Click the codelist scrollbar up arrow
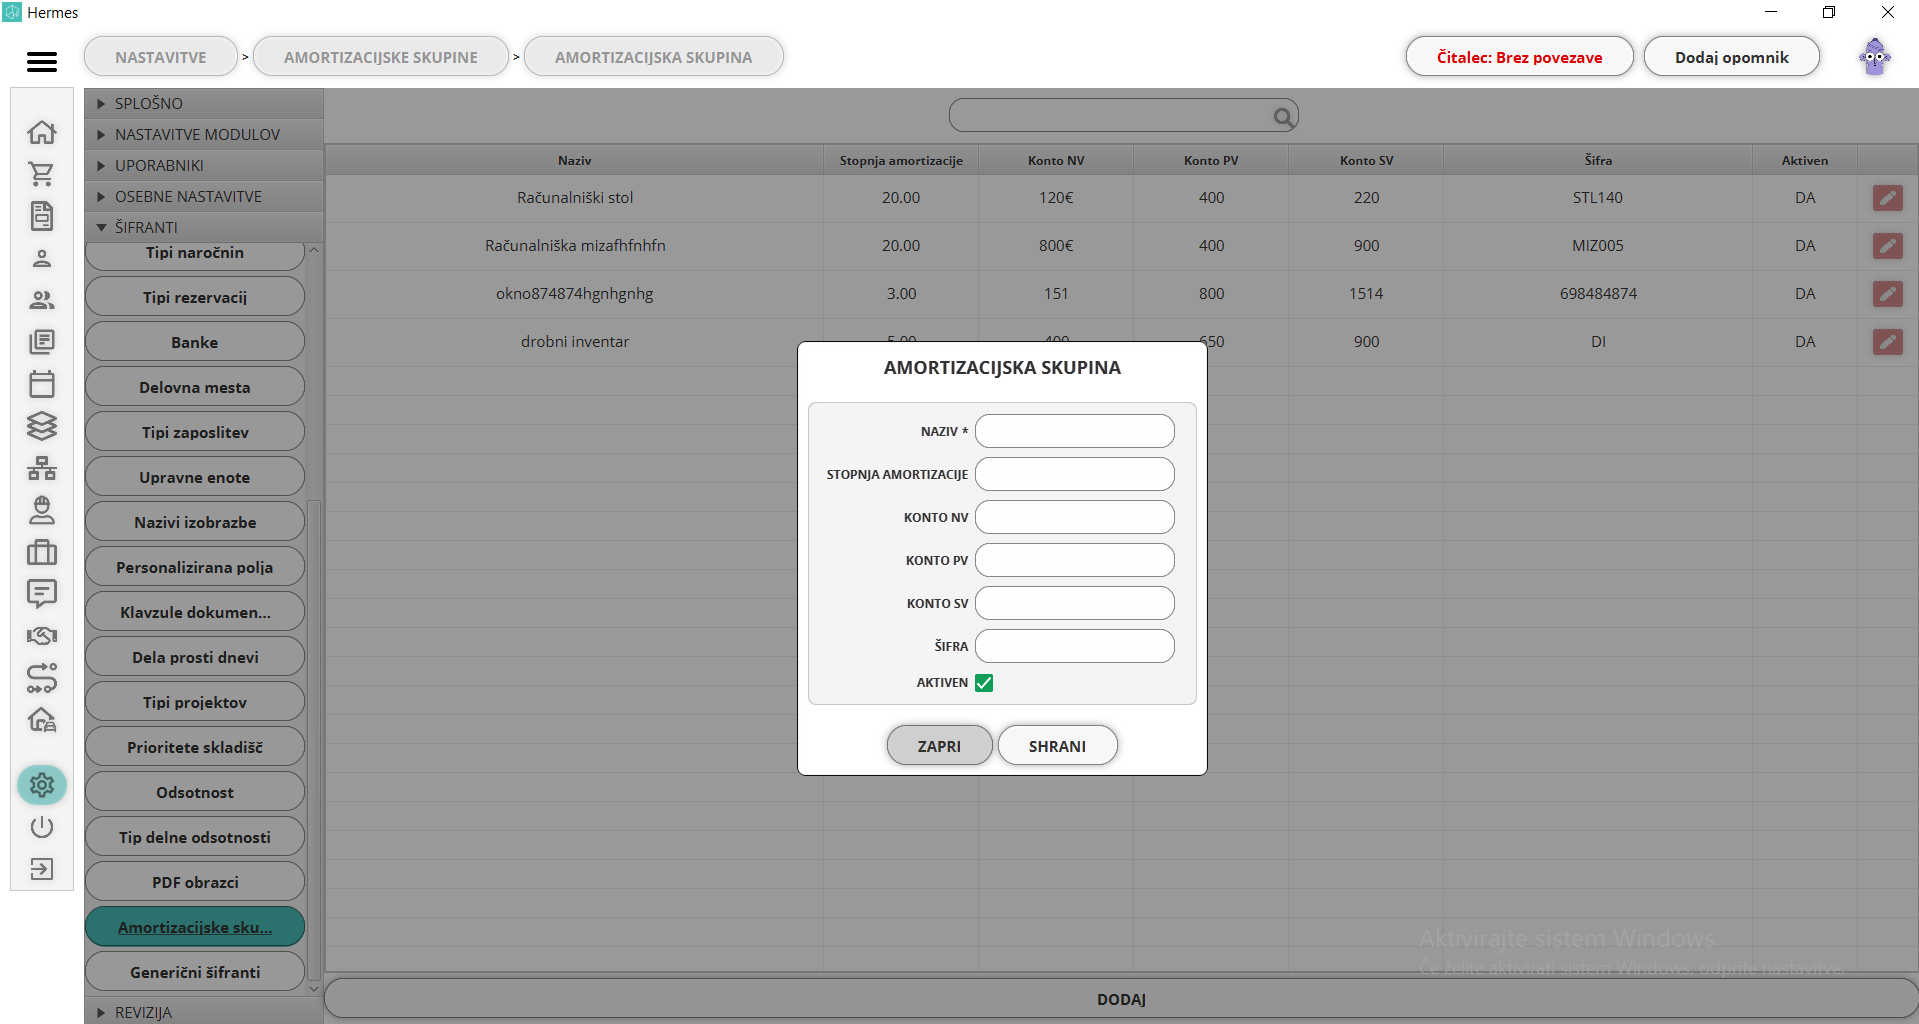The image size is (1919, 1024). [x=314, y=250]
